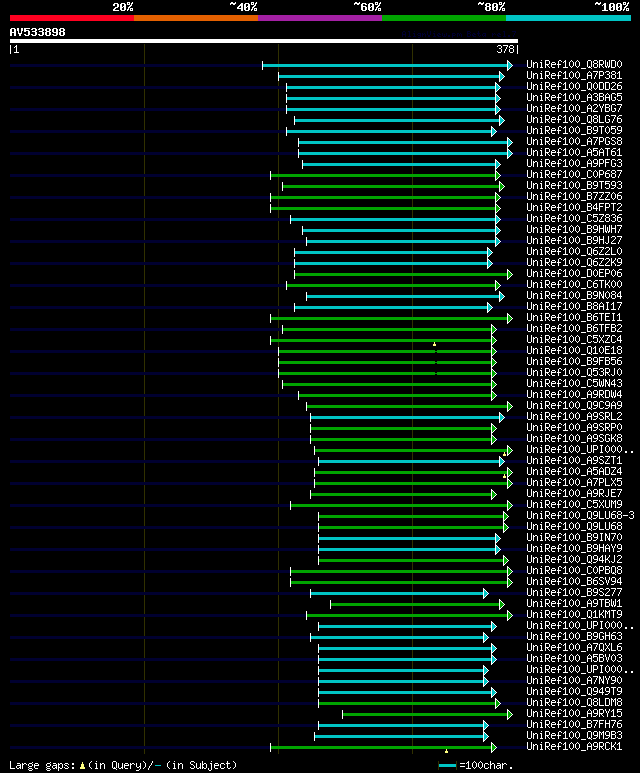Select the UniRef100_C5XZC4 label

tap(574, 340)
